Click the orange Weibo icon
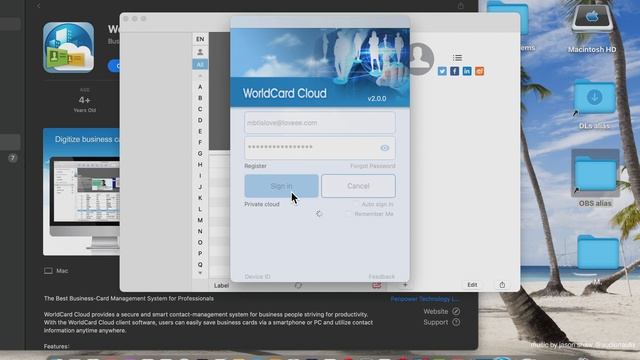The width and height of the screenshot is (640, 360). point(480,71)
